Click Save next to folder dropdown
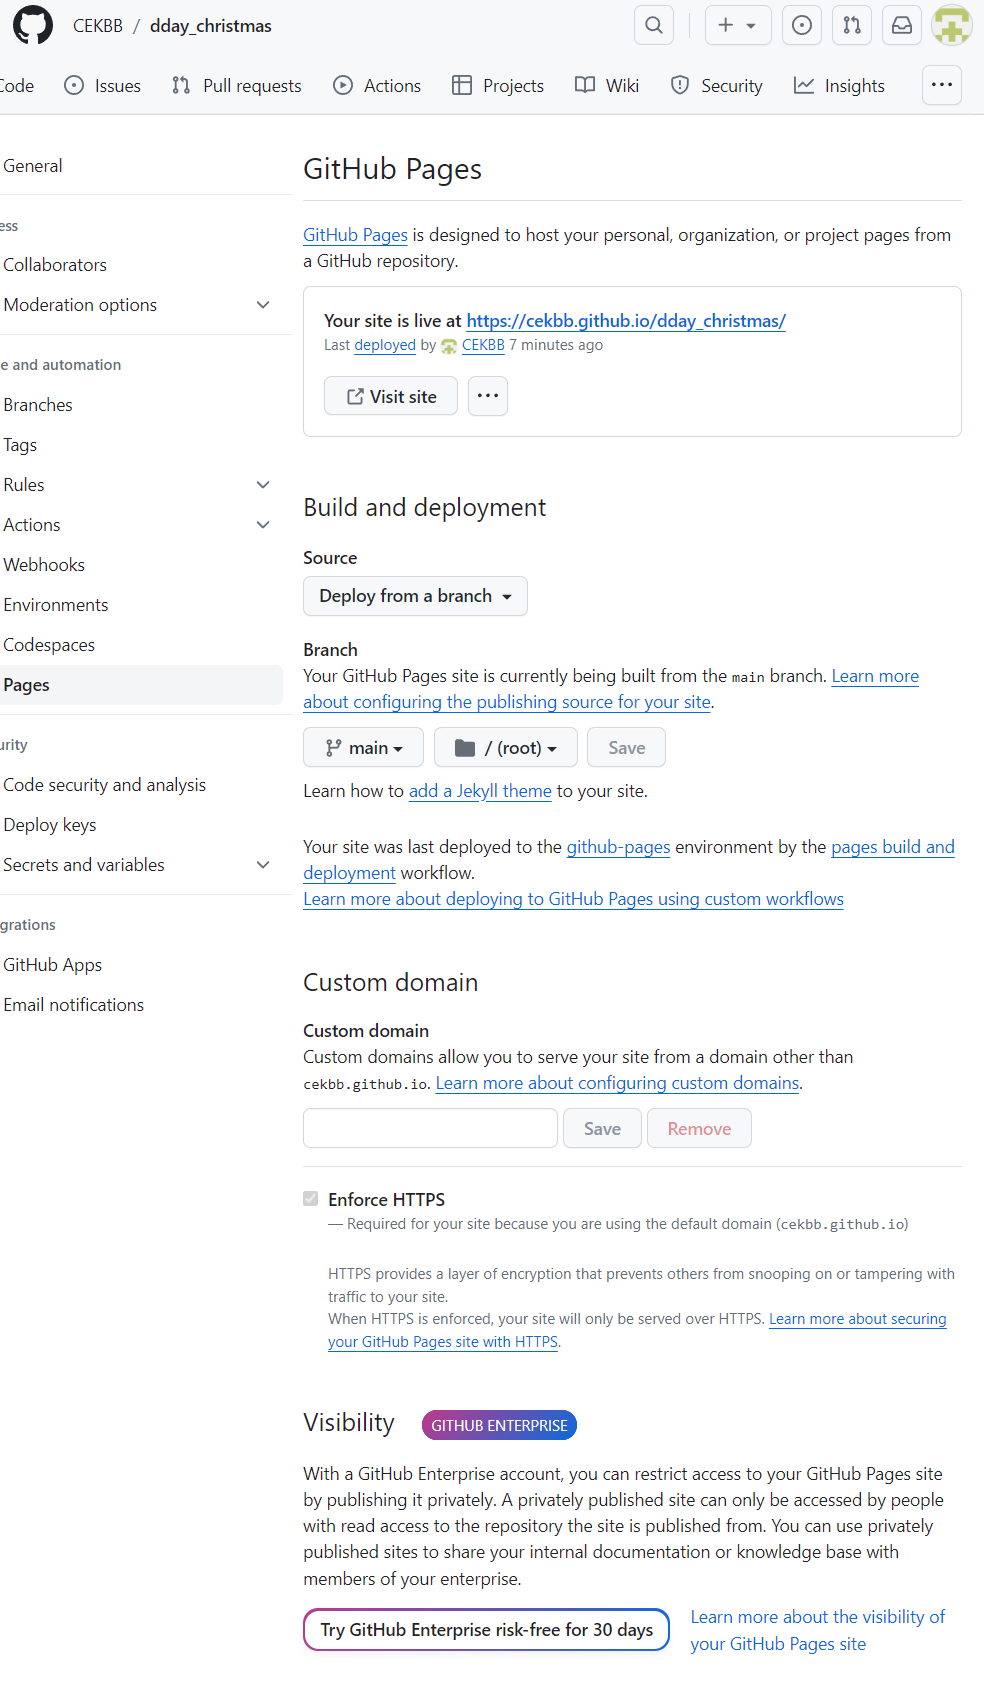Screen dimensions: 984x1692 coord(626,748)
